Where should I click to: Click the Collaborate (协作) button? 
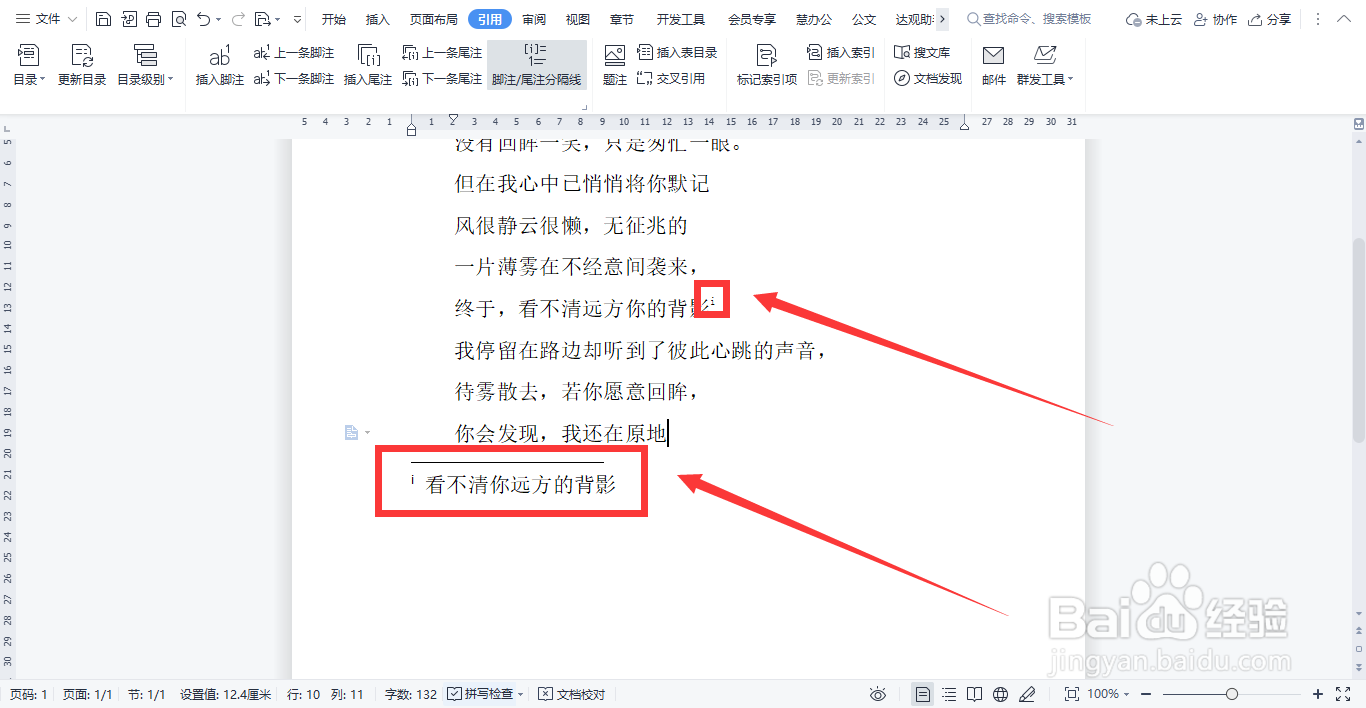pos(1216,19)
